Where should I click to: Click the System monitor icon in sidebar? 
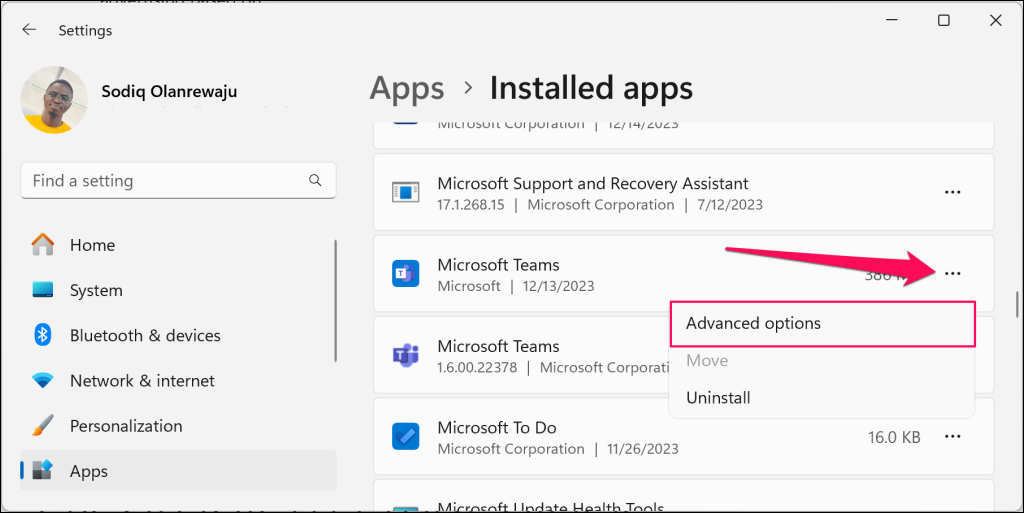tap(42, 290)
